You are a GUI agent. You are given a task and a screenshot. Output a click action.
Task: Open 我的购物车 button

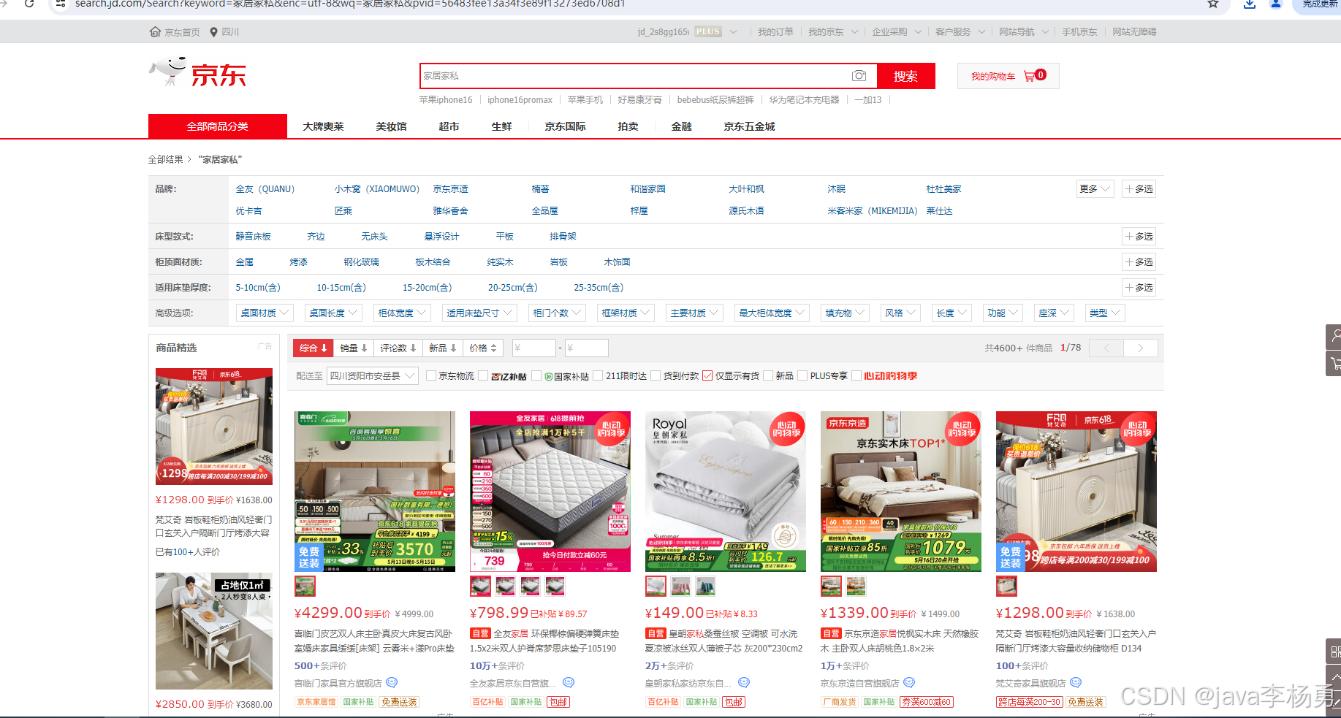pyautogui.click(x=1008, y=76)
